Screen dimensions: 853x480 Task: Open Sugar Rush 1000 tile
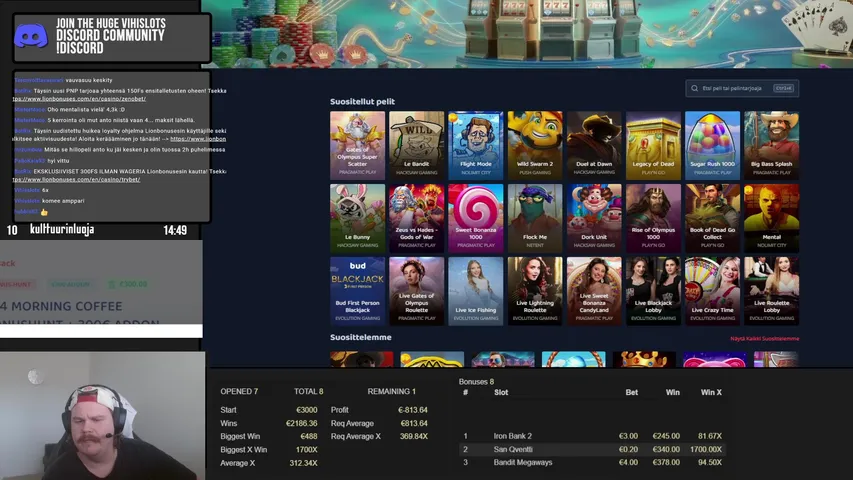[713, 145]
